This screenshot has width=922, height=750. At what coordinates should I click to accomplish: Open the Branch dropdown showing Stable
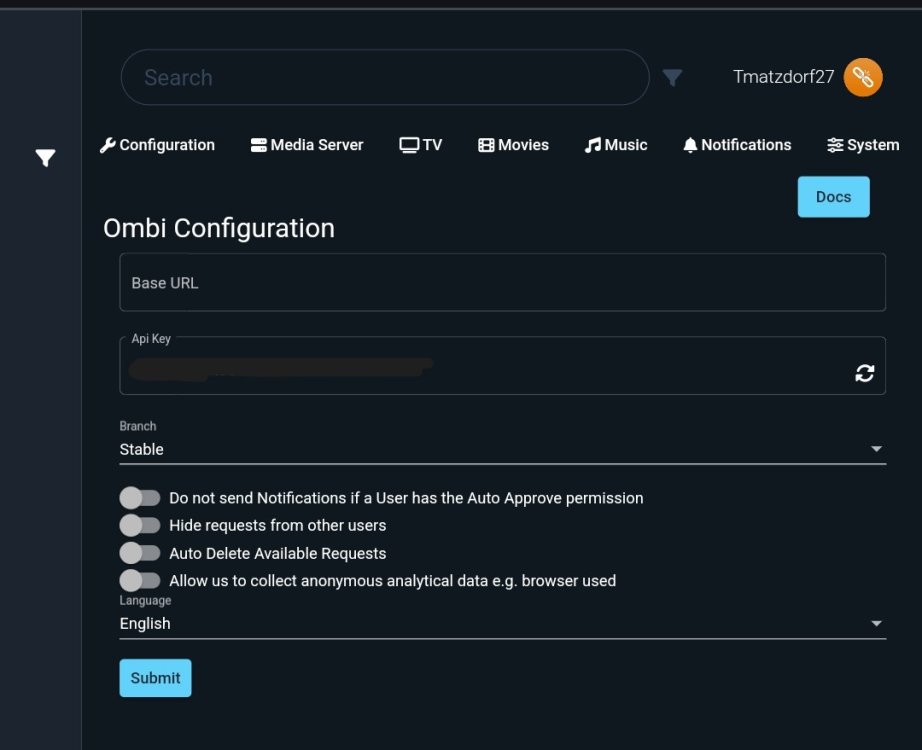coord(503,449)
